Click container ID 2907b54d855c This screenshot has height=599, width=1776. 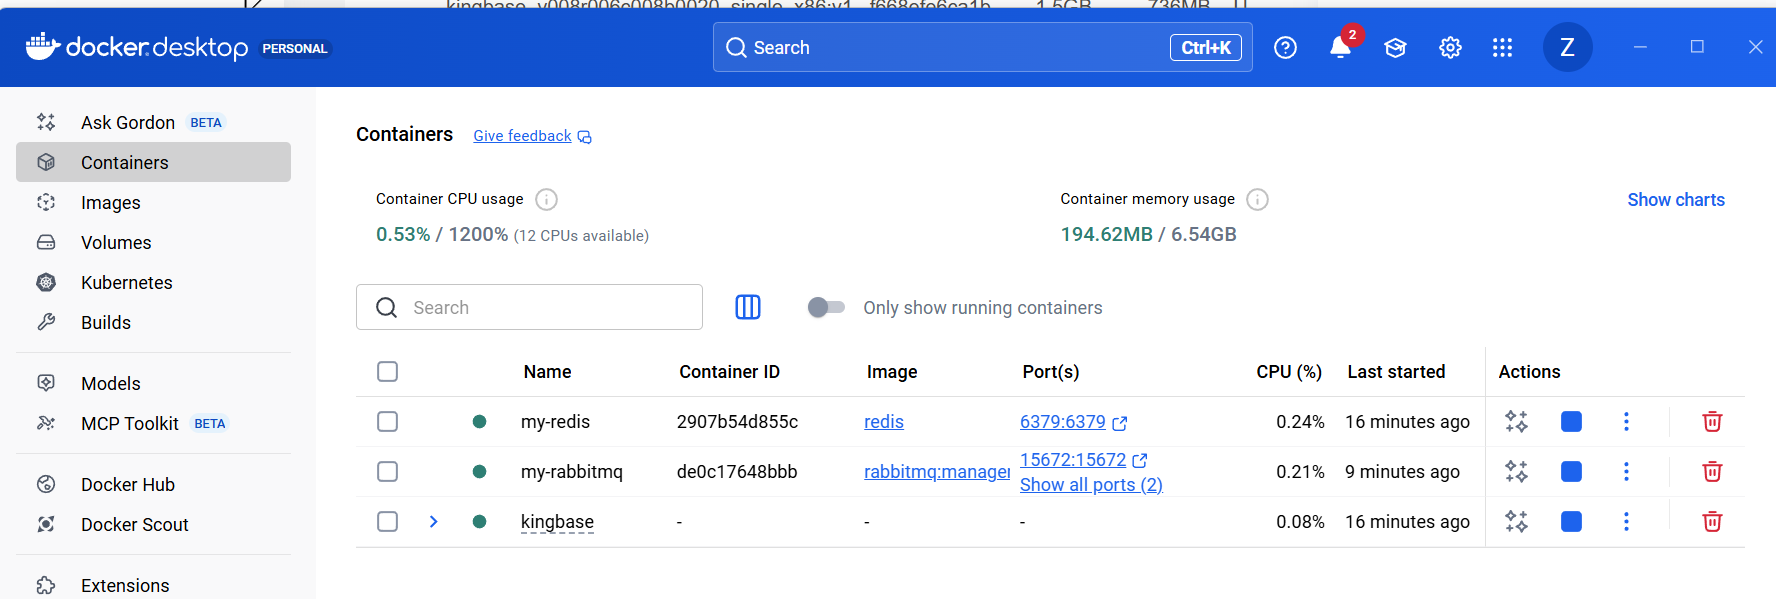click(737, 422)
